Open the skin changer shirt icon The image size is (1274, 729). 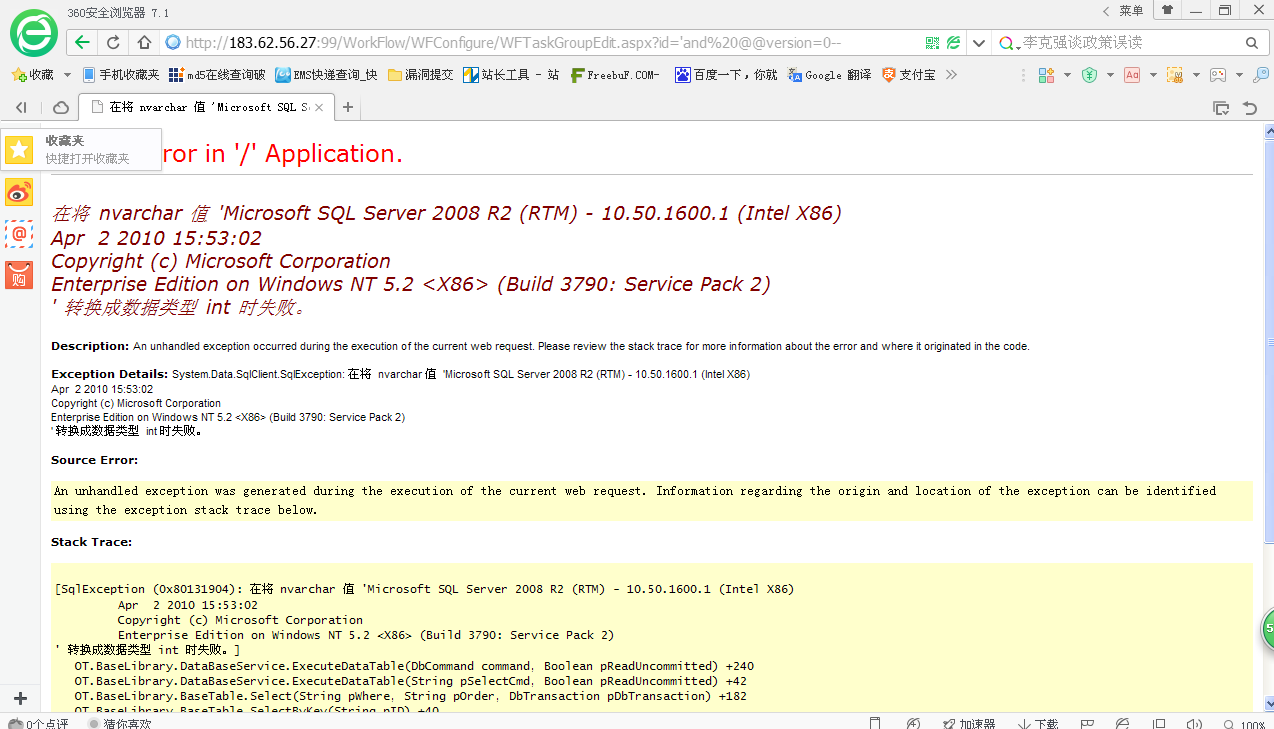(x=1167, y=10)
